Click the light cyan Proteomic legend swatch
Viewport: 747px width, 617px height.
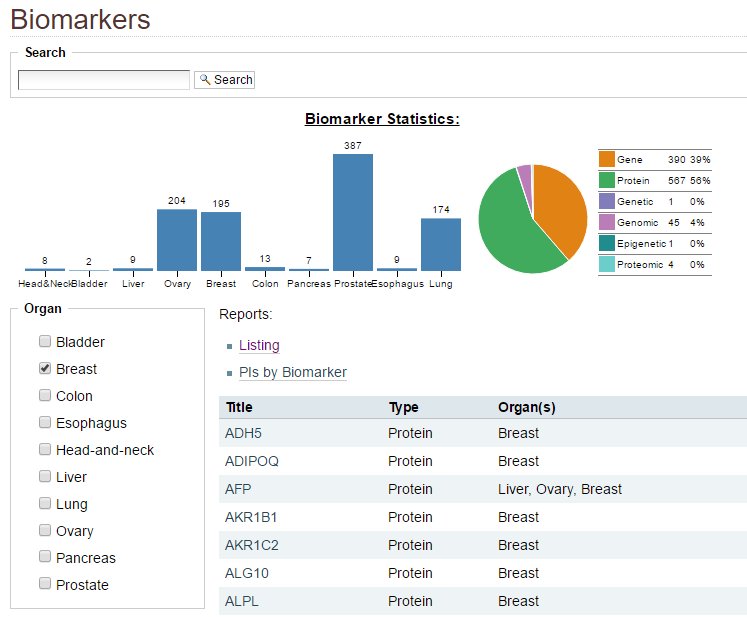click(606, 264)
